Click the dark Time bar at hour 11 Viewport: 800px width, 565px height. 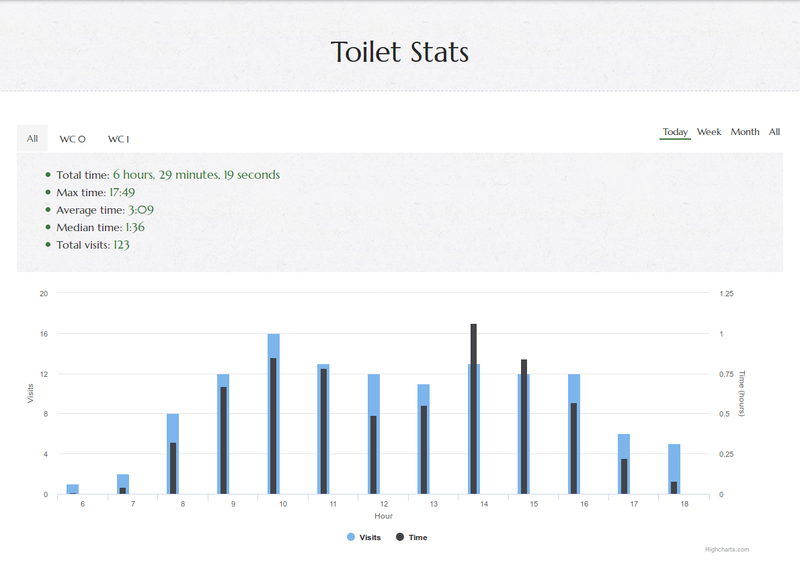[x=324, y=430]
